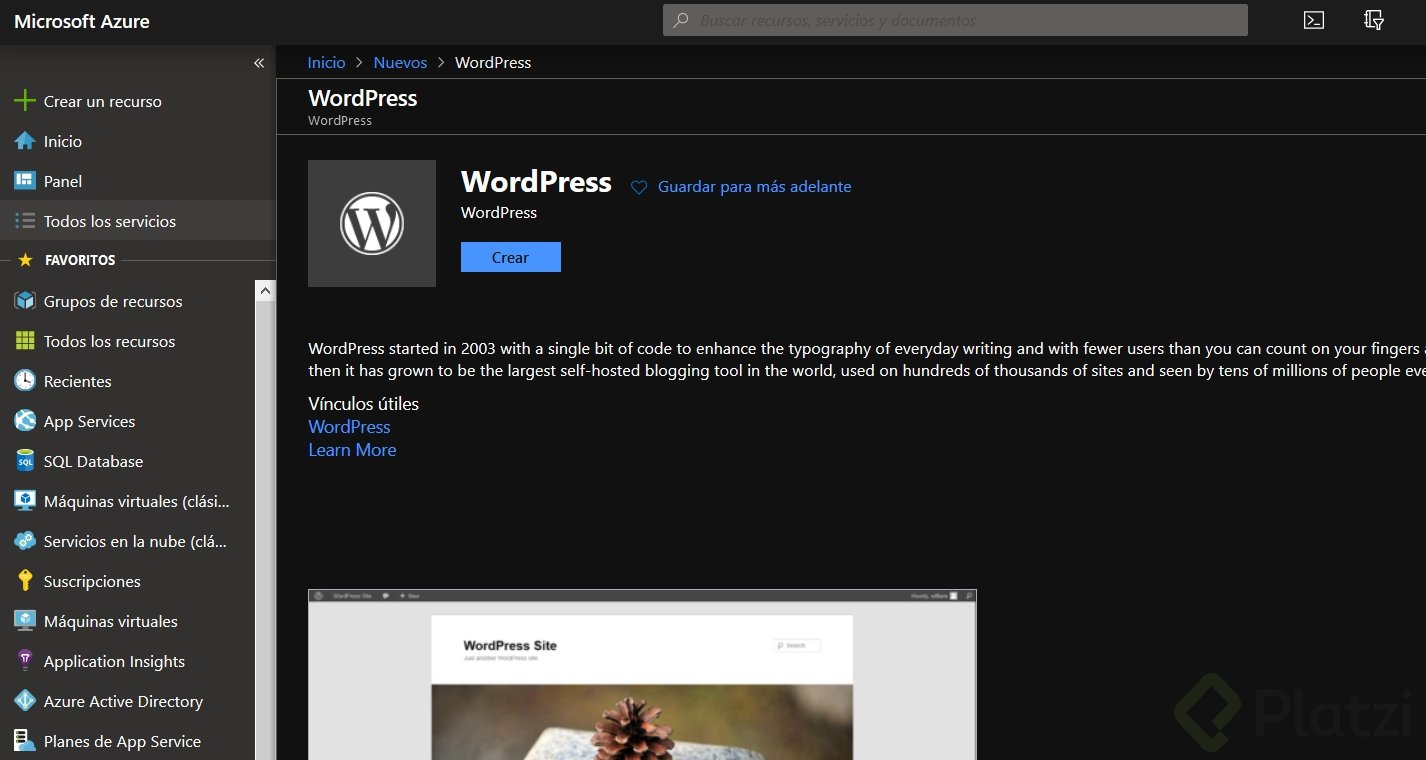Focus the Buscar recursos search field
The height and width of the screenshot is (760, 1426).
[955, 20]
